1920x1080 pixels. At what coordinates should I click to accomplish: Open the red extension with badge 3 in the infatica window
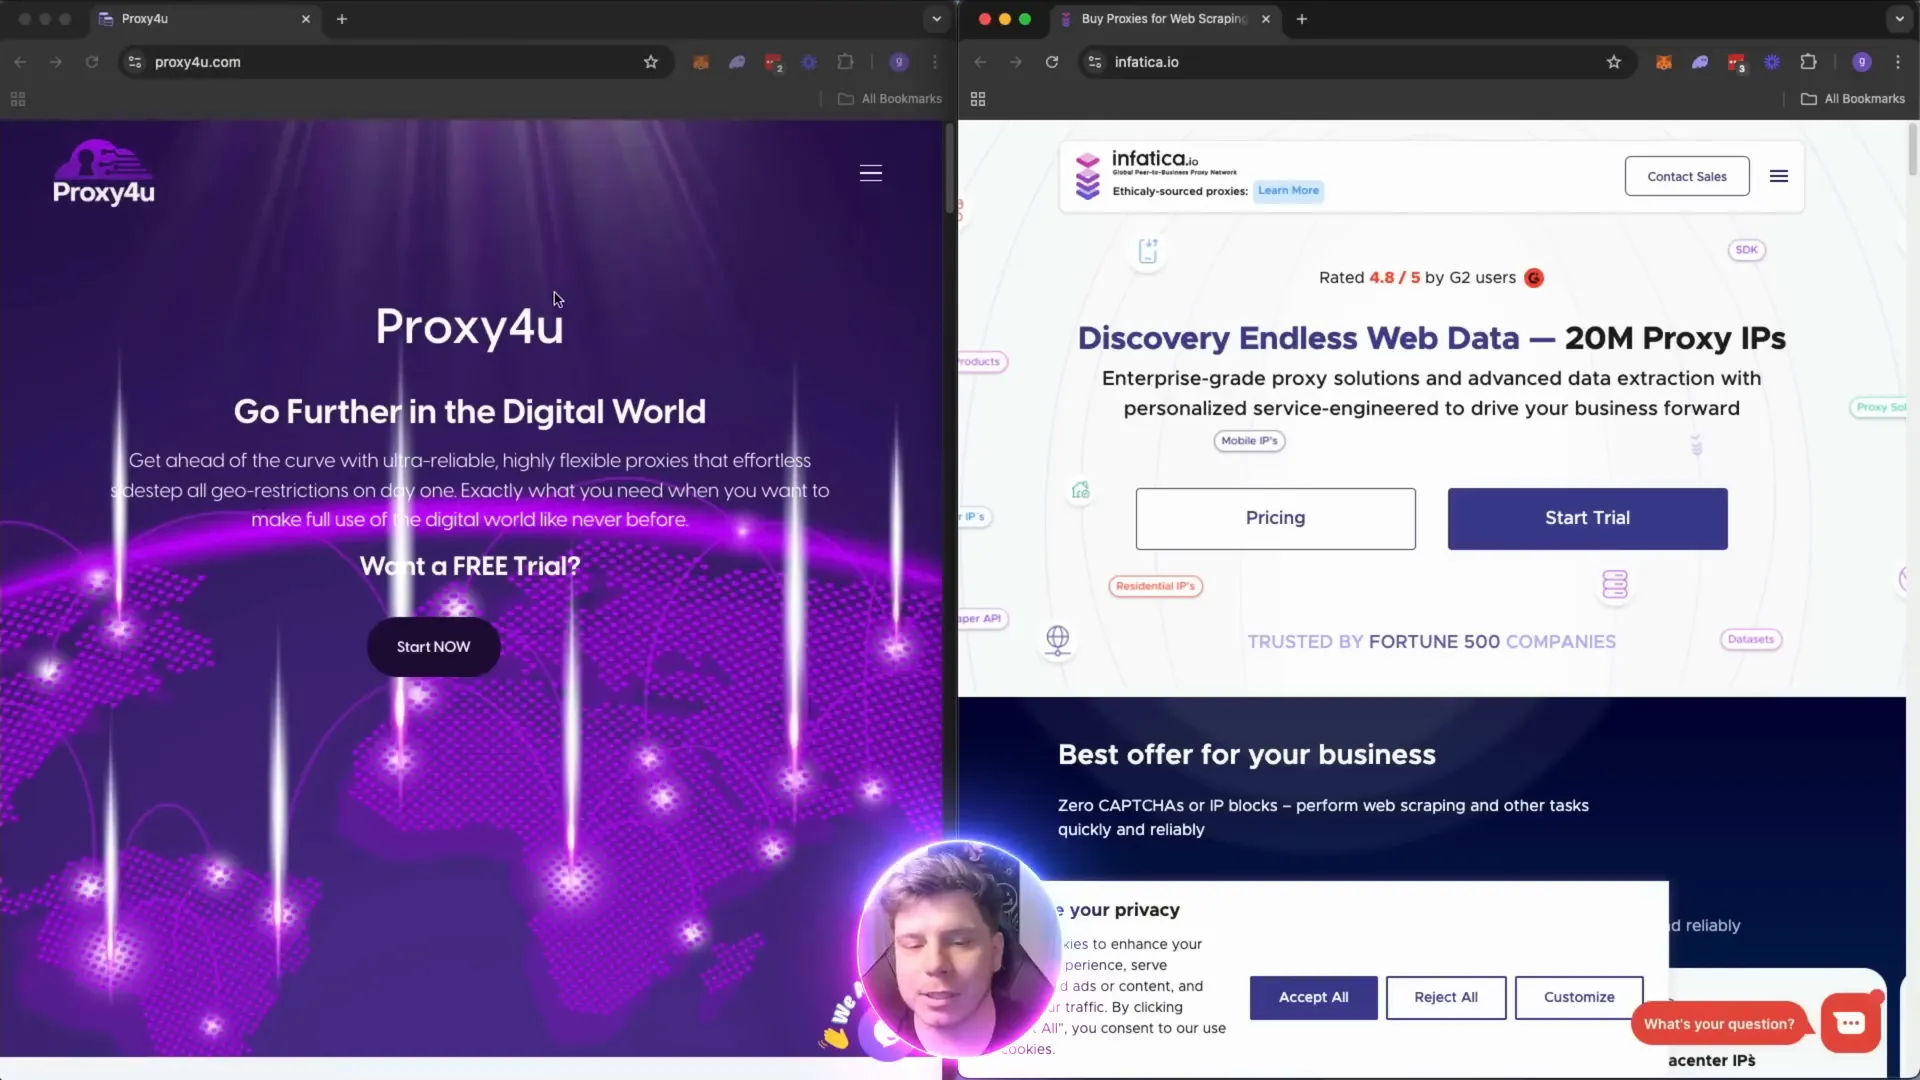1737,63
